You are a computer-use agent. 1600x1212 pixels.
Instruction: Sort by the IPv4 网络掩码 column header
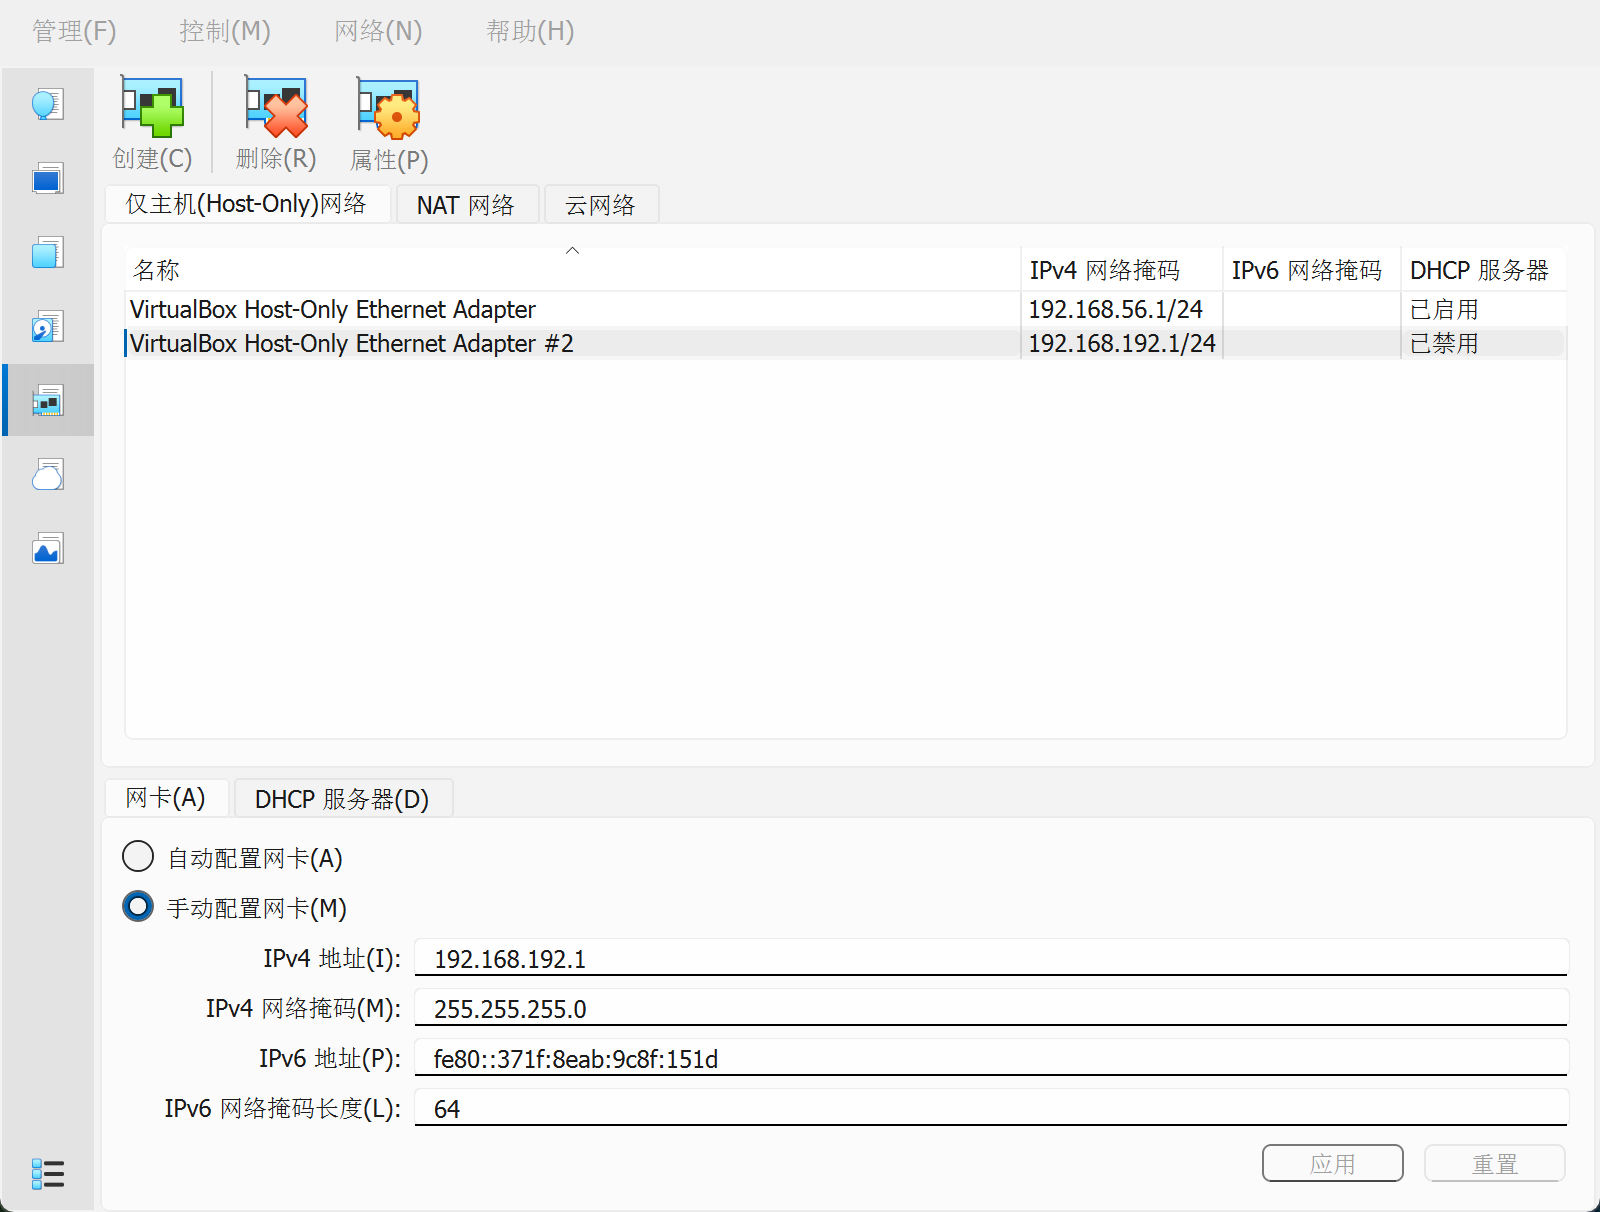tap(1122, 270)
